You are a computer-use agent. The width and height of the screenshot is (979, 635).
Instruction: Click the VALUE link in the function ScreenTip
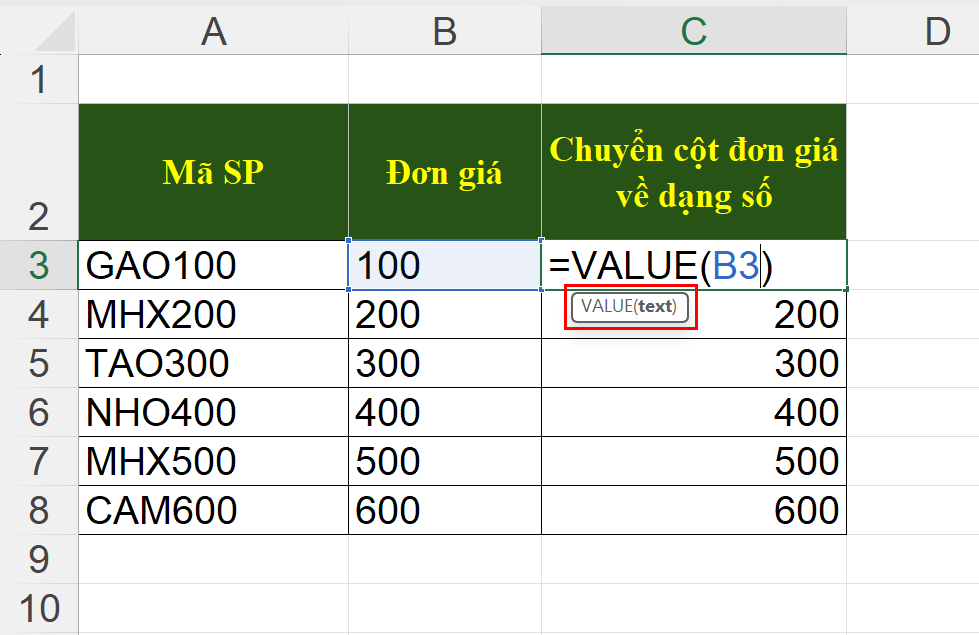coord(604,309)
